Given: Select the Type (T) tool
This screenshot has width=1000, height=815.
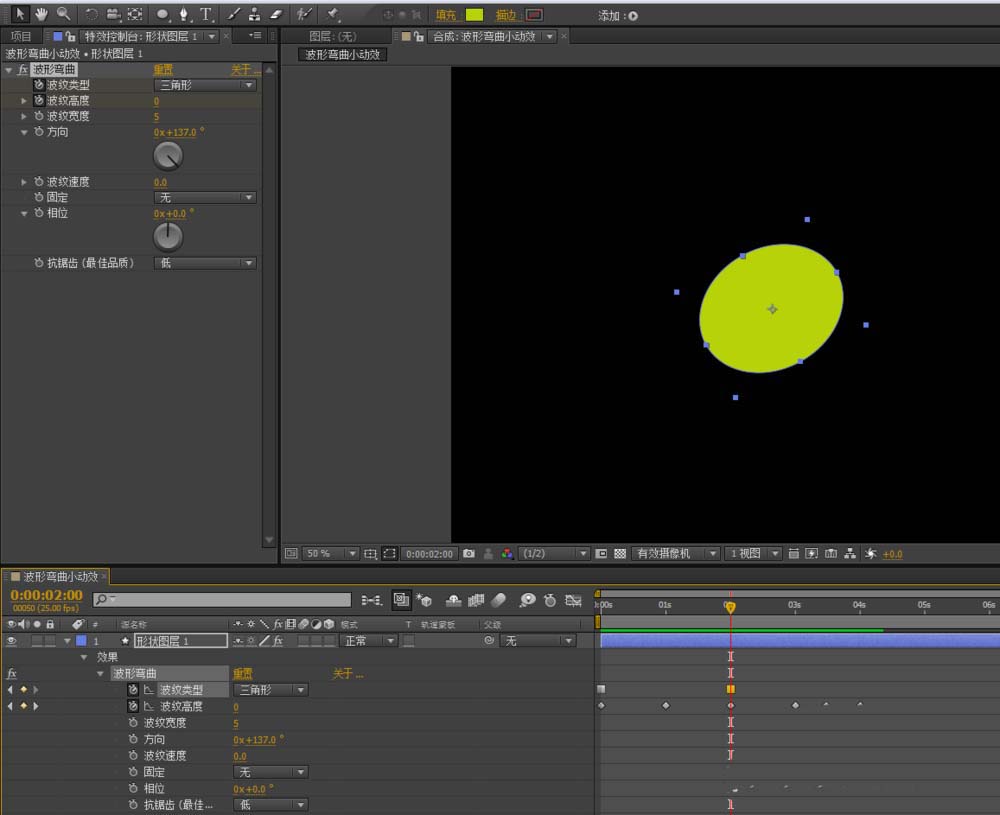Looking at the screenshot, I should coord(207,14).
